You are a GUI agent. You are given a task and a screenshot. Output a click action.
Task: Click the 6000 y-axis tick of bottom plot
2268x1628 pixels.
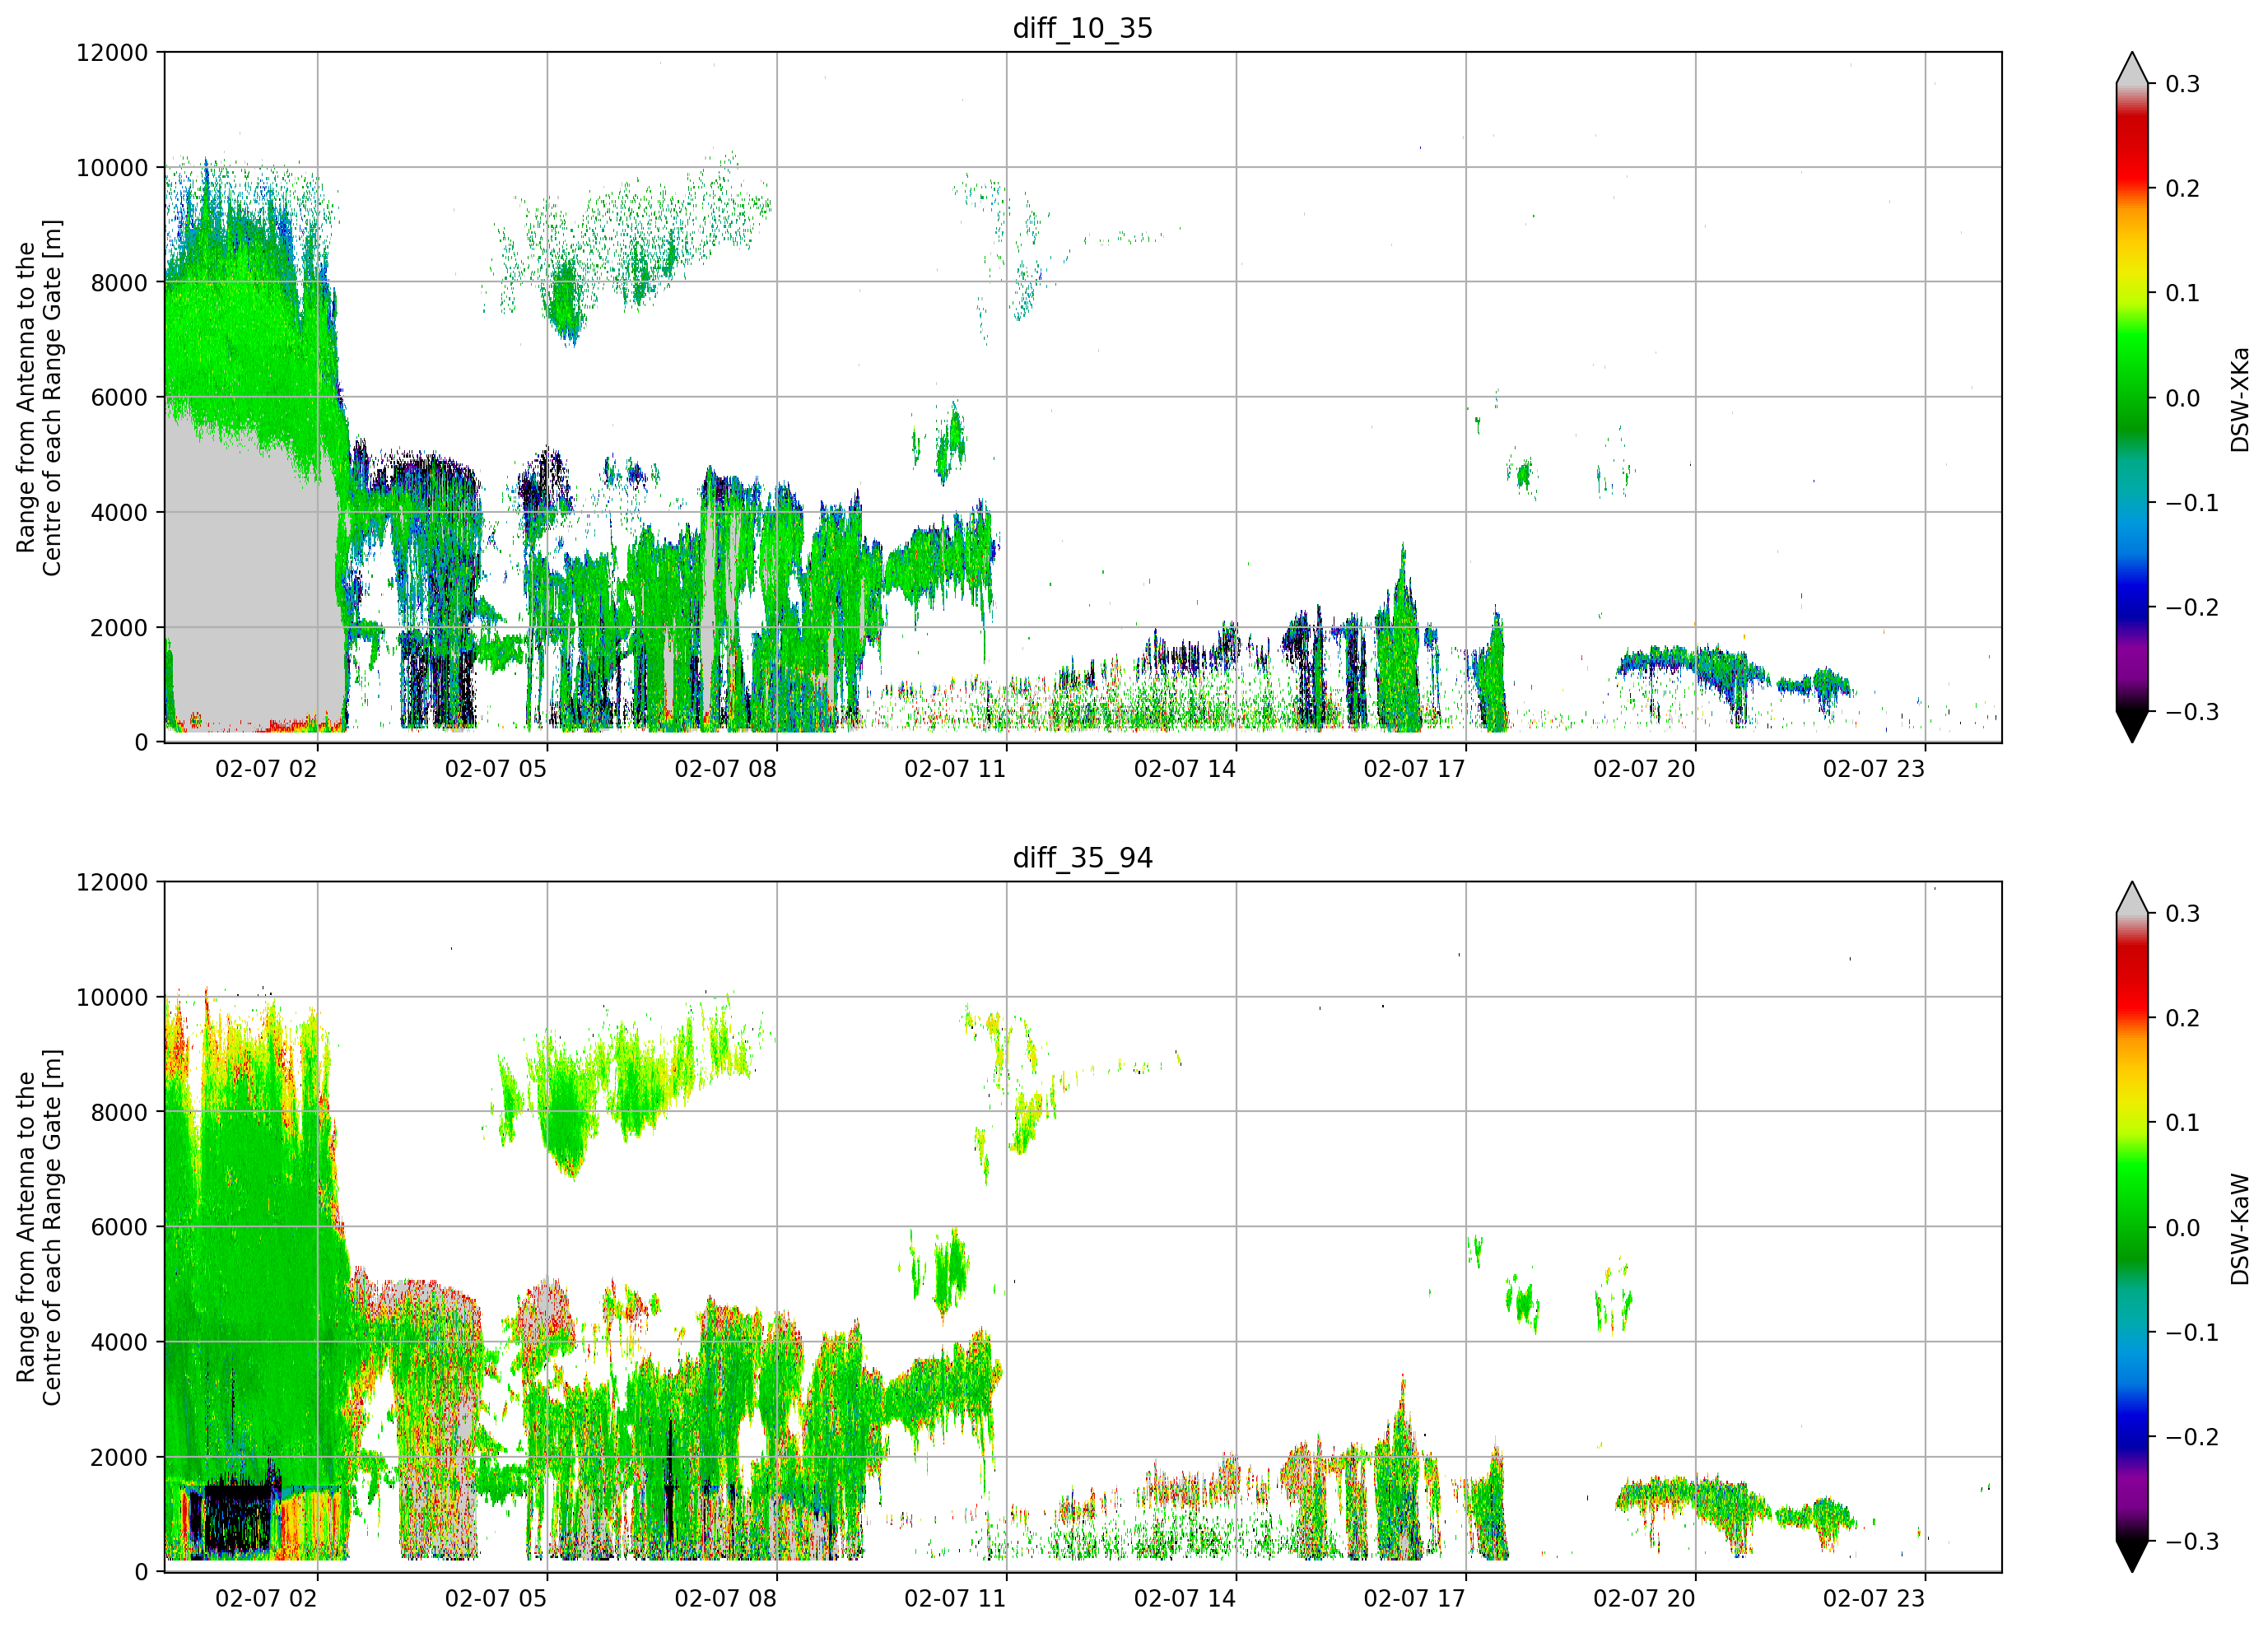tap(119, 1227)
